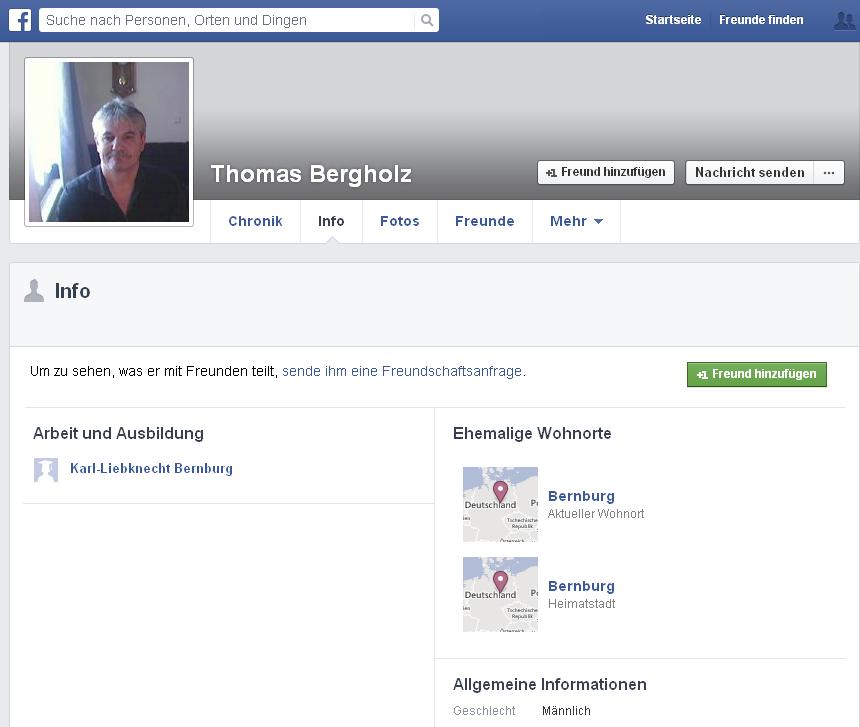
Task: Click the workplace placeholder icon beside Karl-Liebknecht Bernburg
Action: click(x=45, y=469)
